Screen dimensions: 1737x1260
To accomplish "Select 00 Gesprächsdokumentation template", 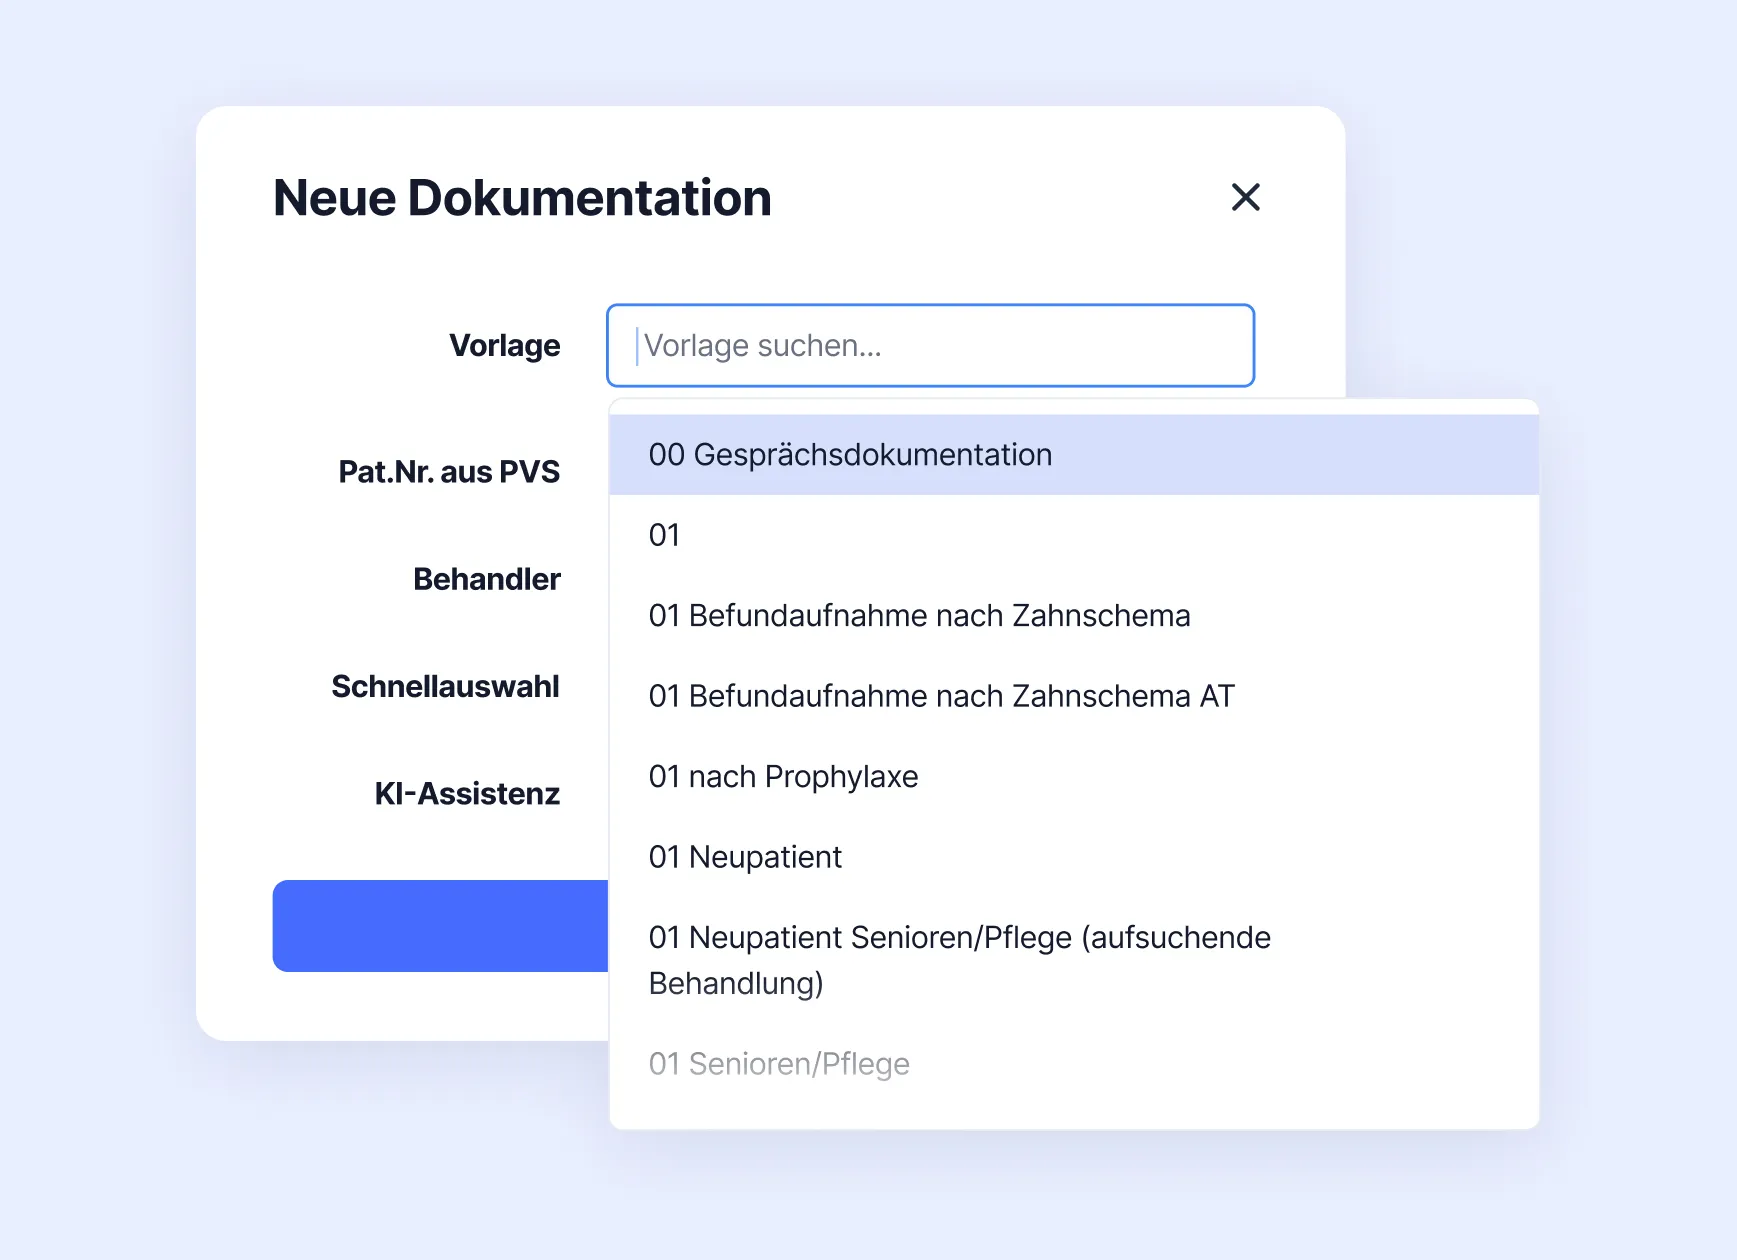I will coord(850,455).
